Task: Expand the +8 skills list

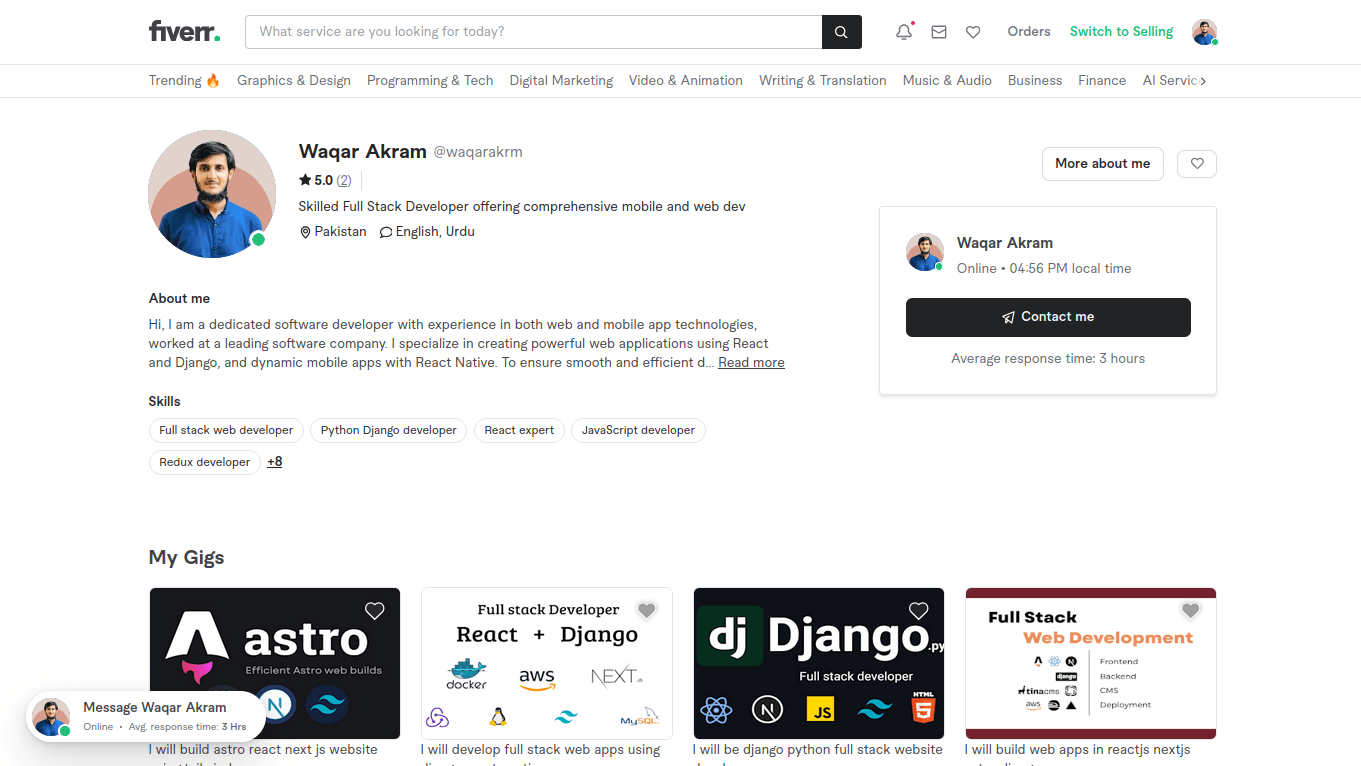Action: pyautogui.click(x=274, y=461)
